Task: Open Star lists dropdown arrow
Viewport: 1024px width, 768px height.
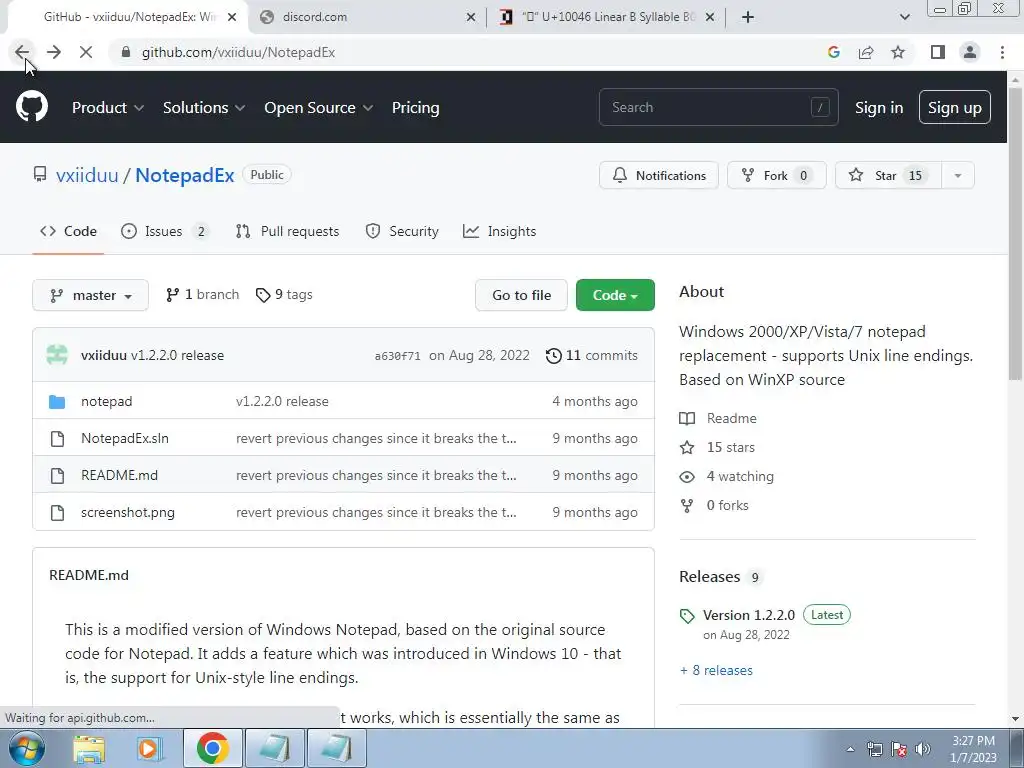Action: point(957,175)
